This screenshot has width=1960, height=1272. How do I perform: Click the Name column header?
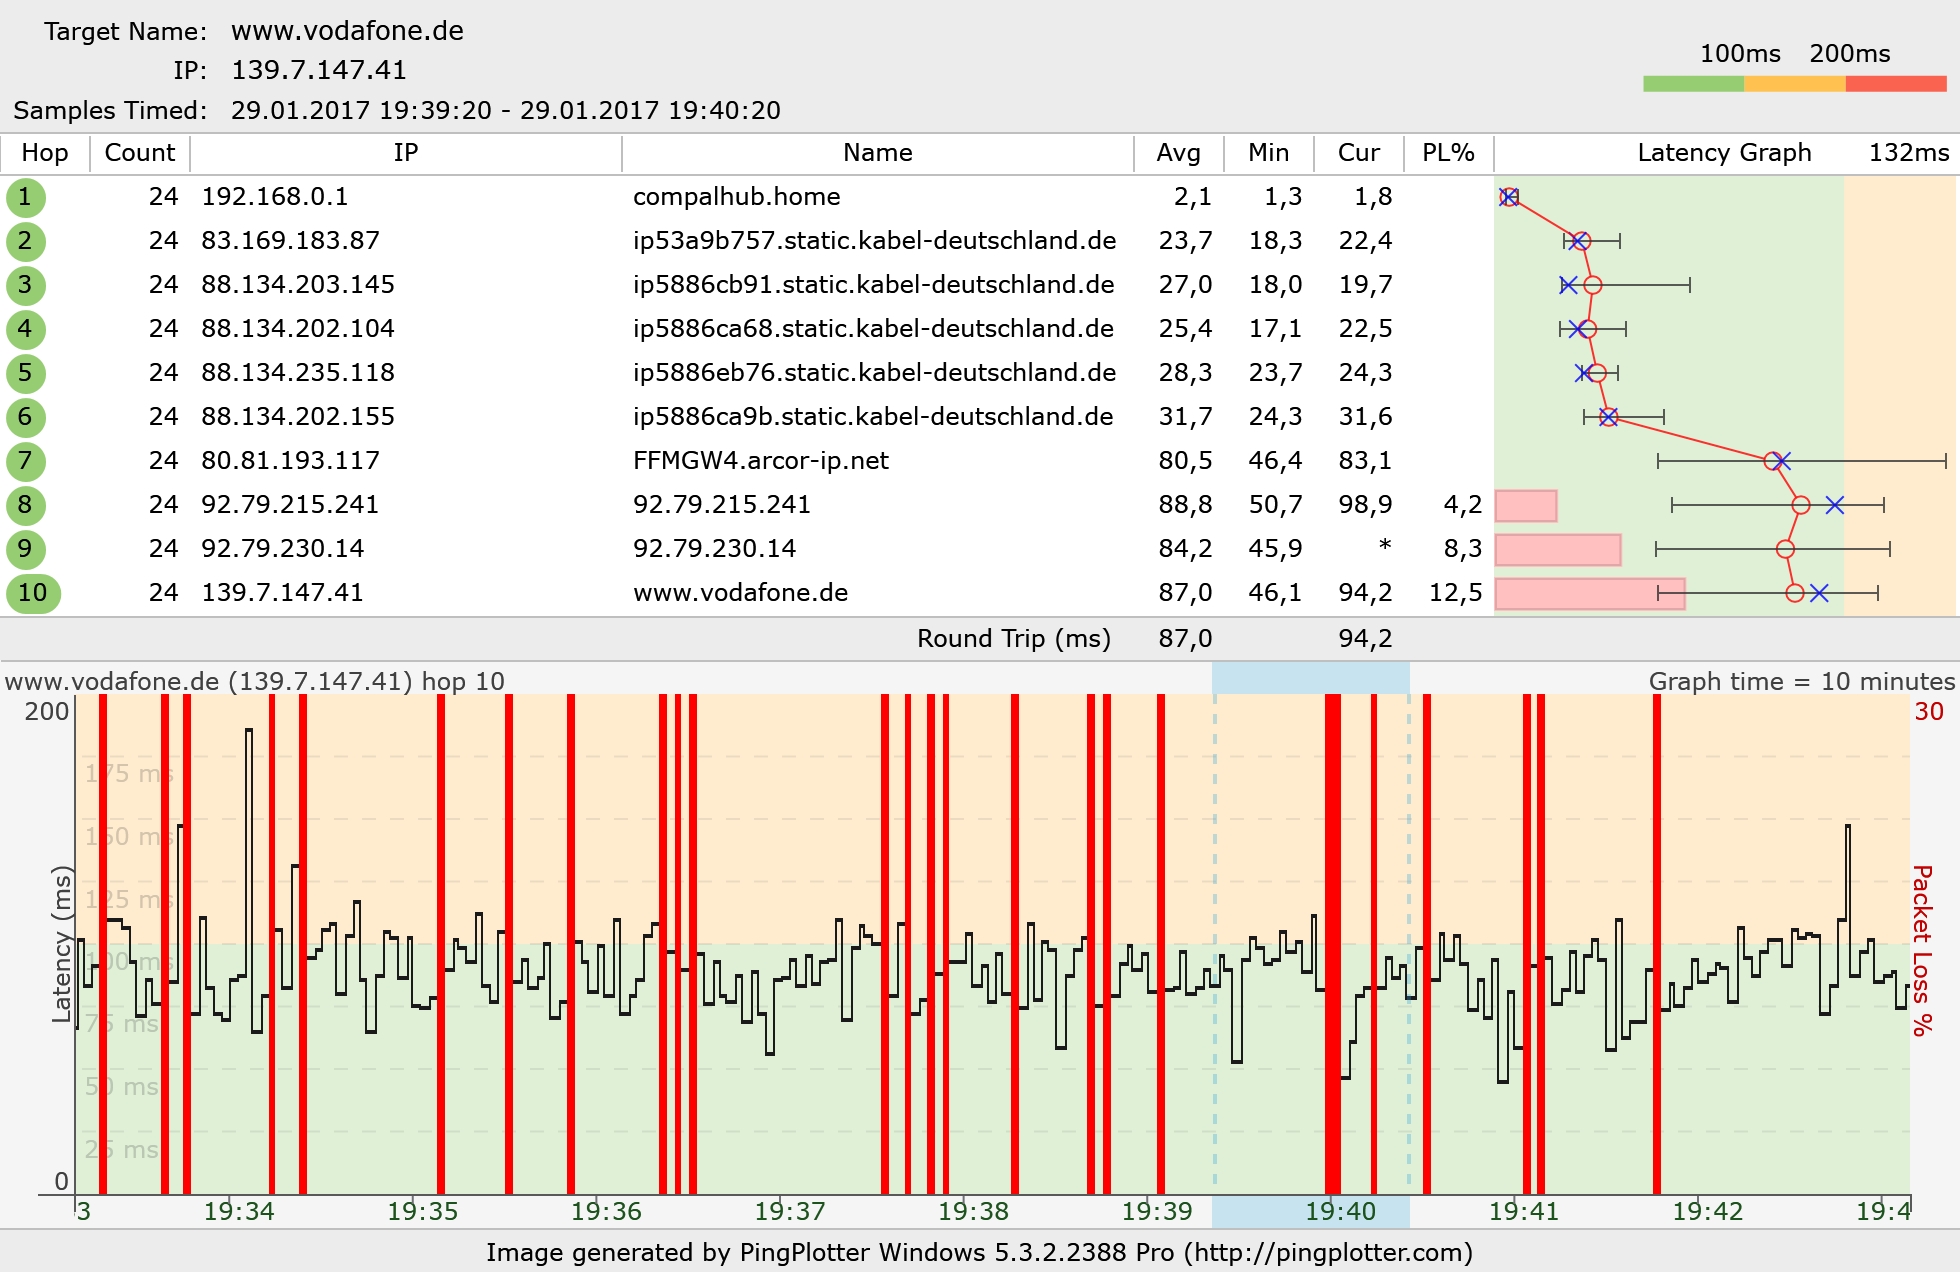pyautogui.click(x=877, y=153)
